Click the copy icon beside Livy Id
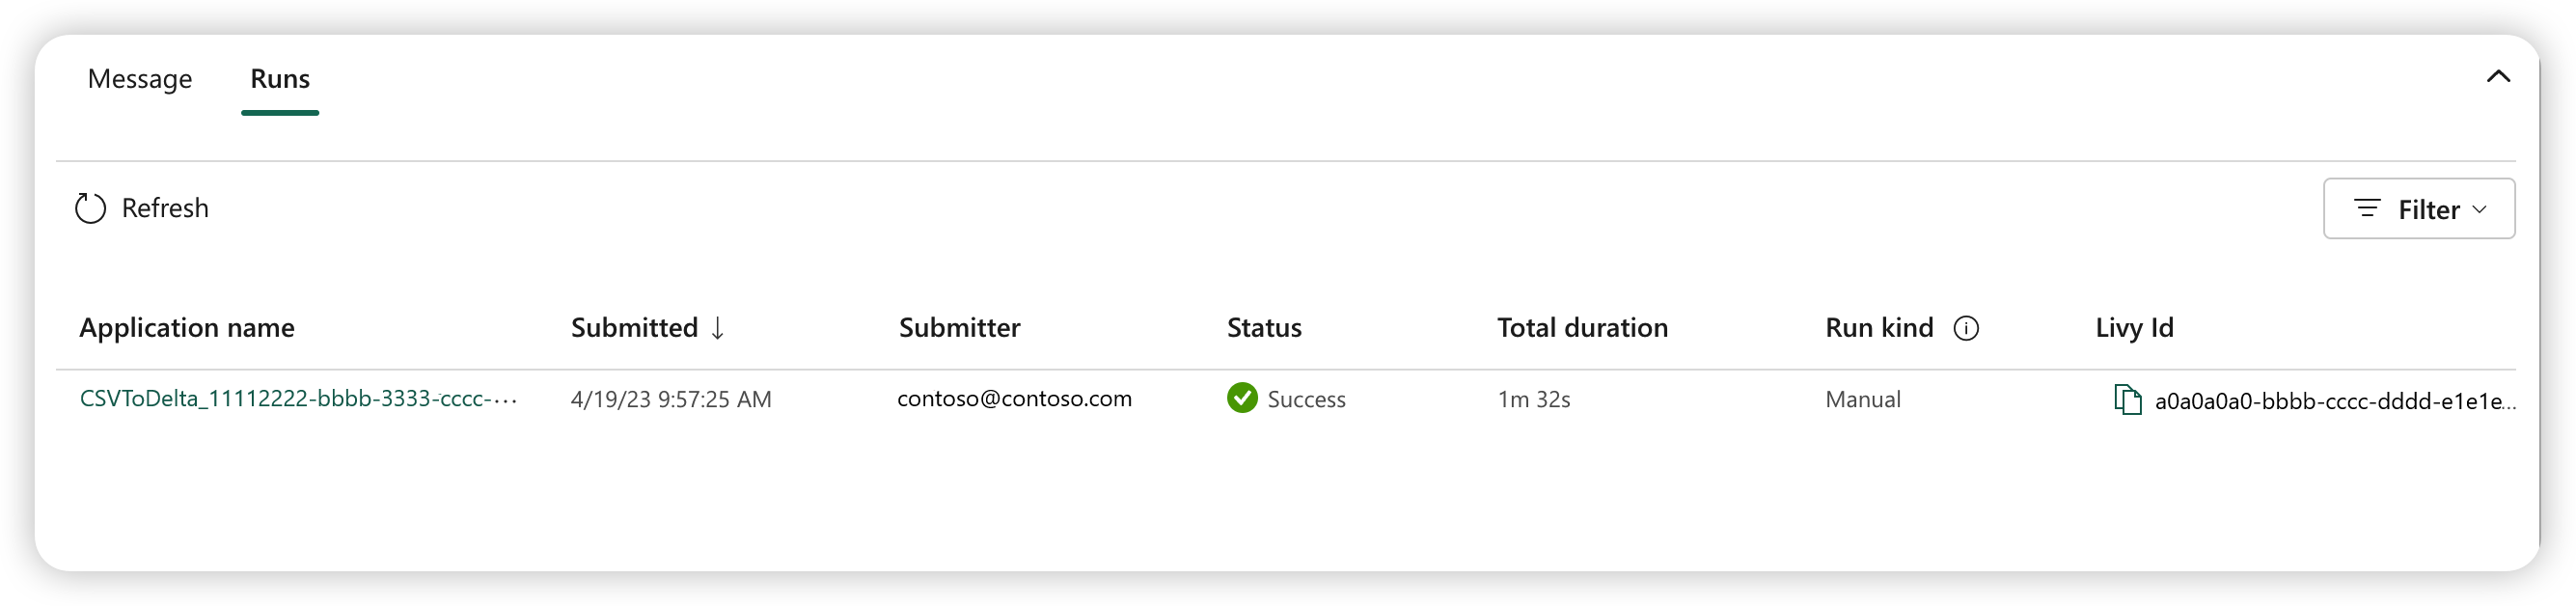This screenshot has height=606, width=2576. pyautogui.click(x=2127, y=399)
